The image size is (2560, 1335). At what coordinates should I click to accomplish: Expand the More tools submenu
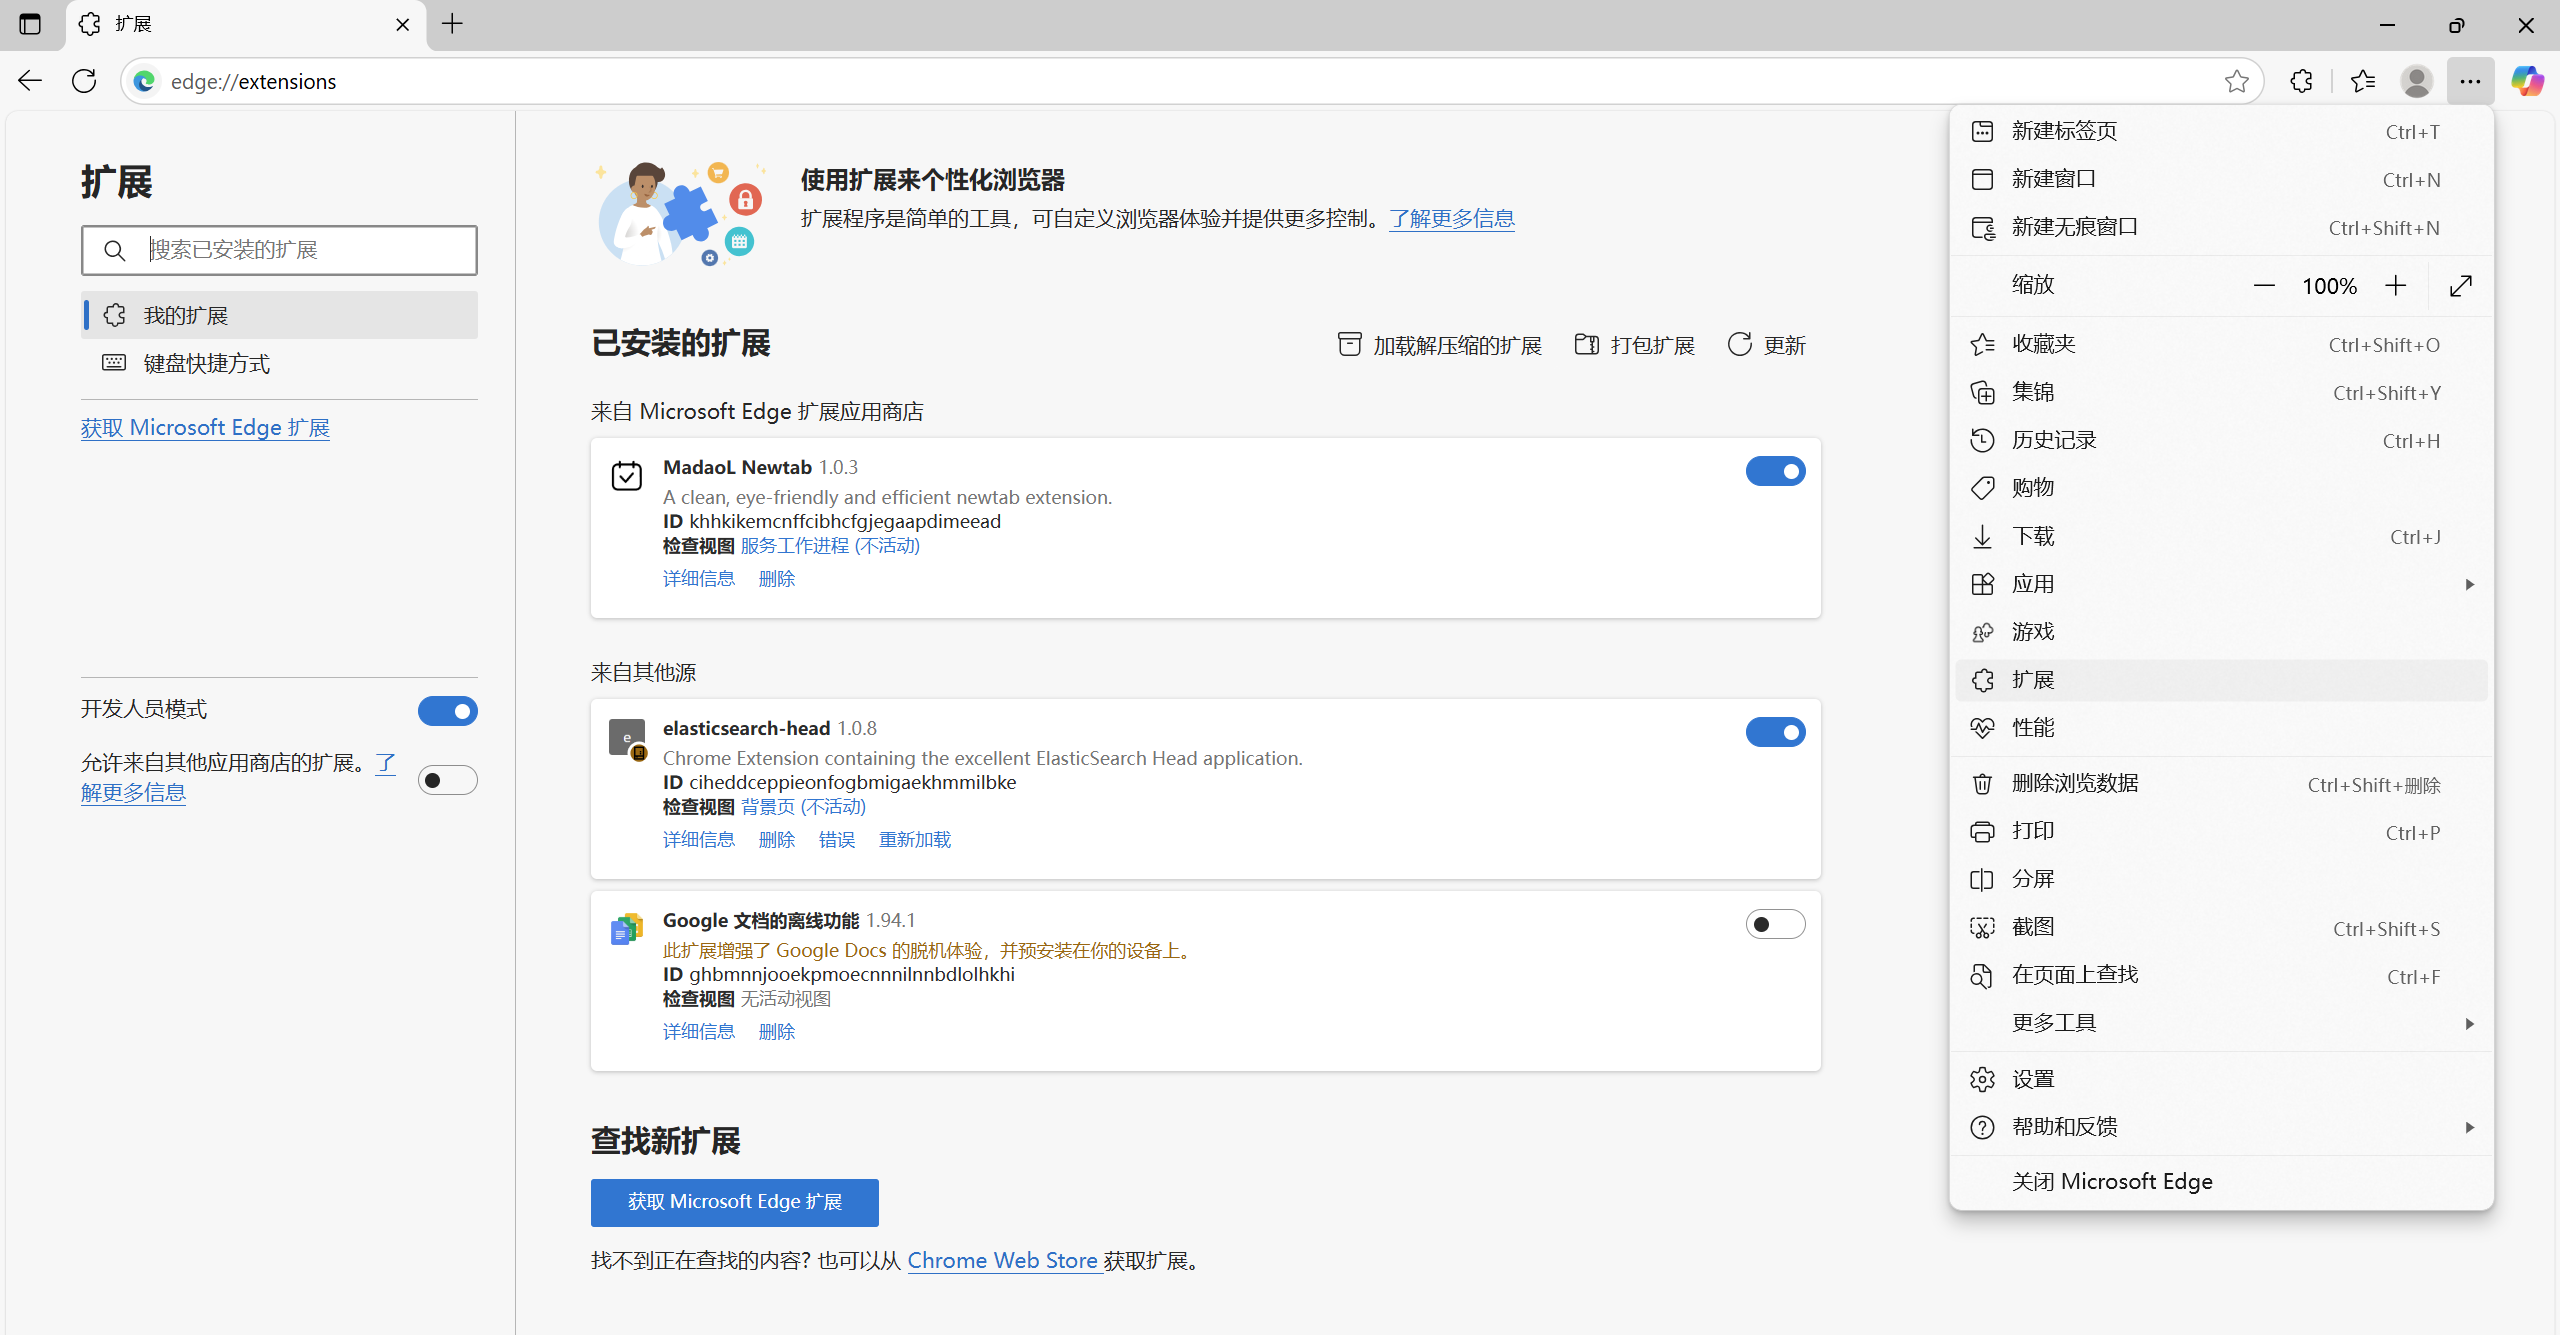(2220, 1023)
